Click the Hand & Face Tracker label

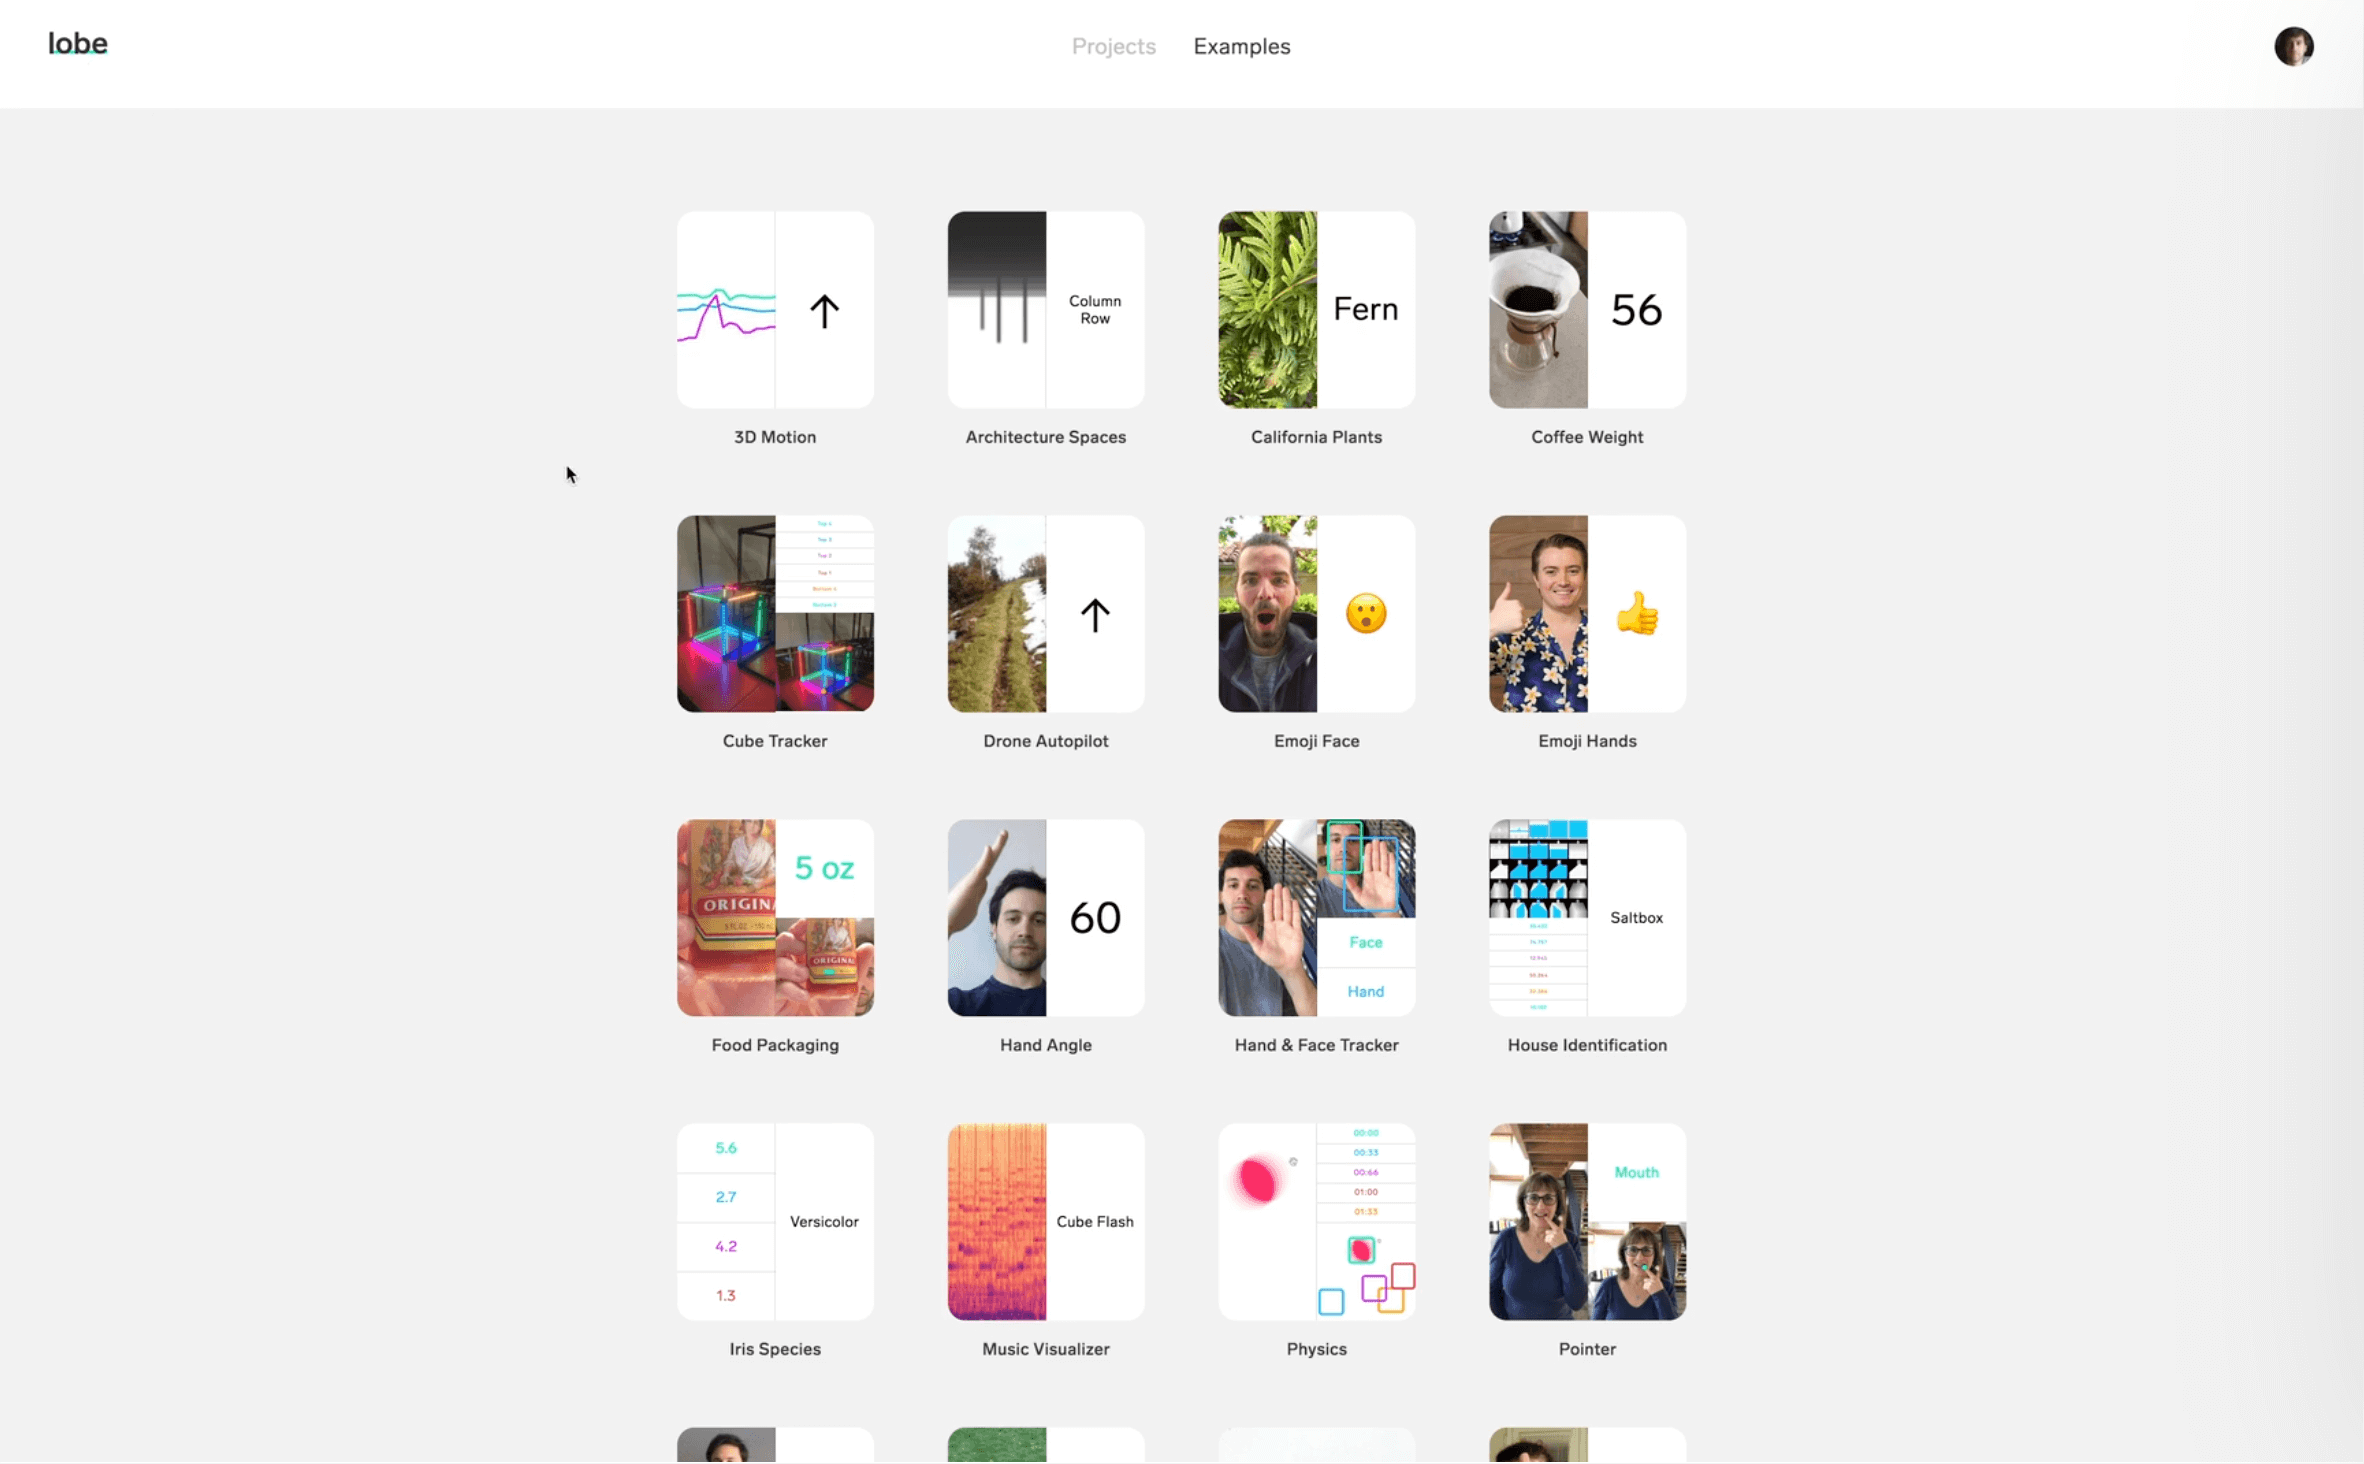(1316, 1045)
